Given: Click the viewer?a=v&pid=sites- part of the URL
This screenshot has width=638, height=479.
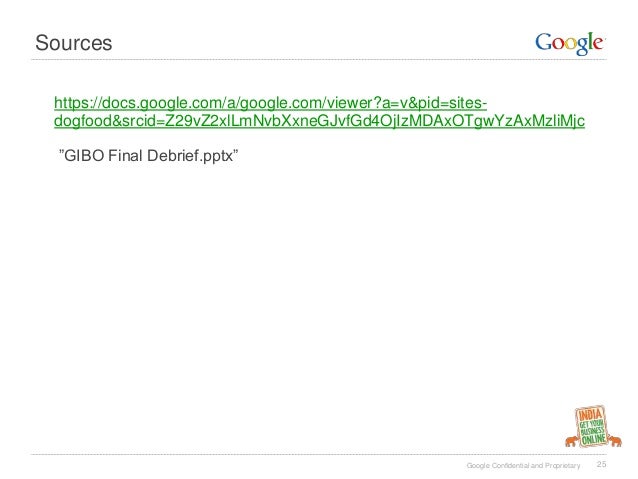Looking at the screenshot, I should coord(407,103).
